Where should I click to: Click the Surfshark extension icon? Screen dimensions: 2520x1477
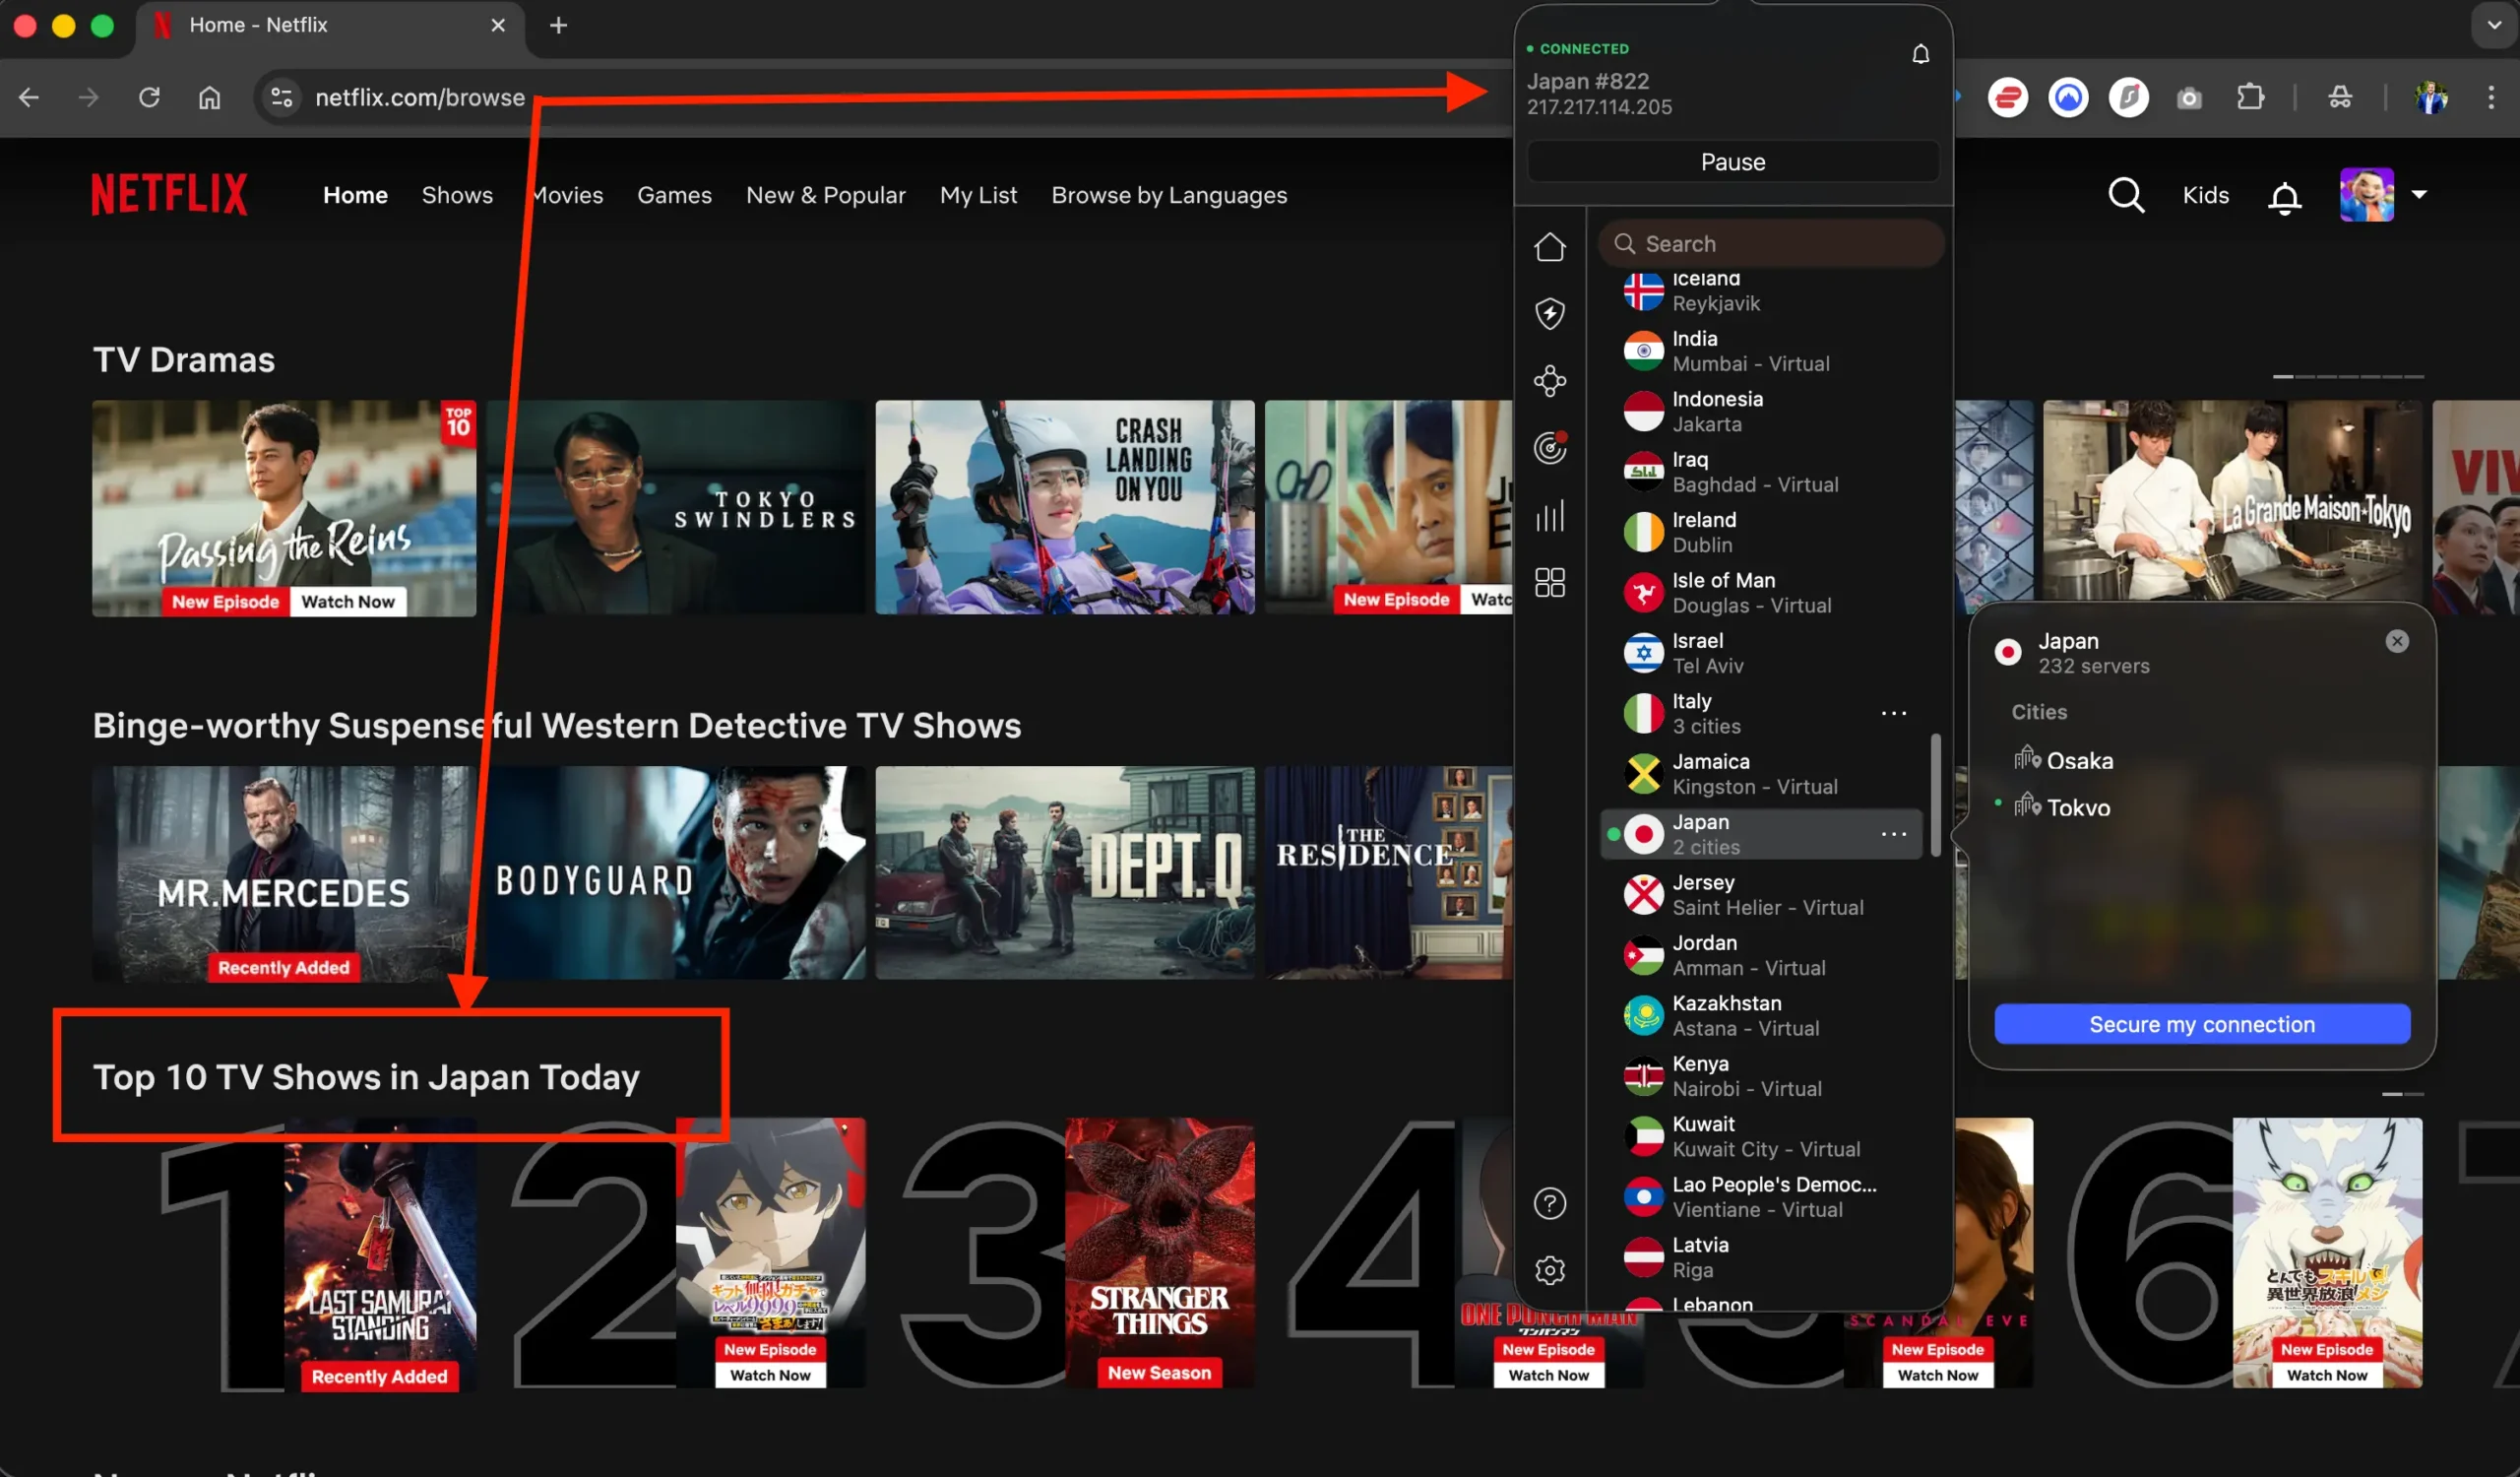[x=2129, y=97]
